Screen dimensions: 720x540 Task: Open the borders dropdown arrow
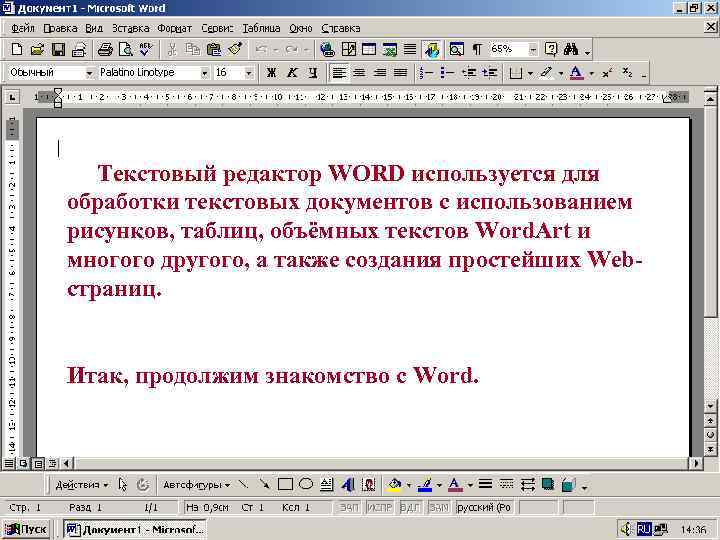coord(530,73)
